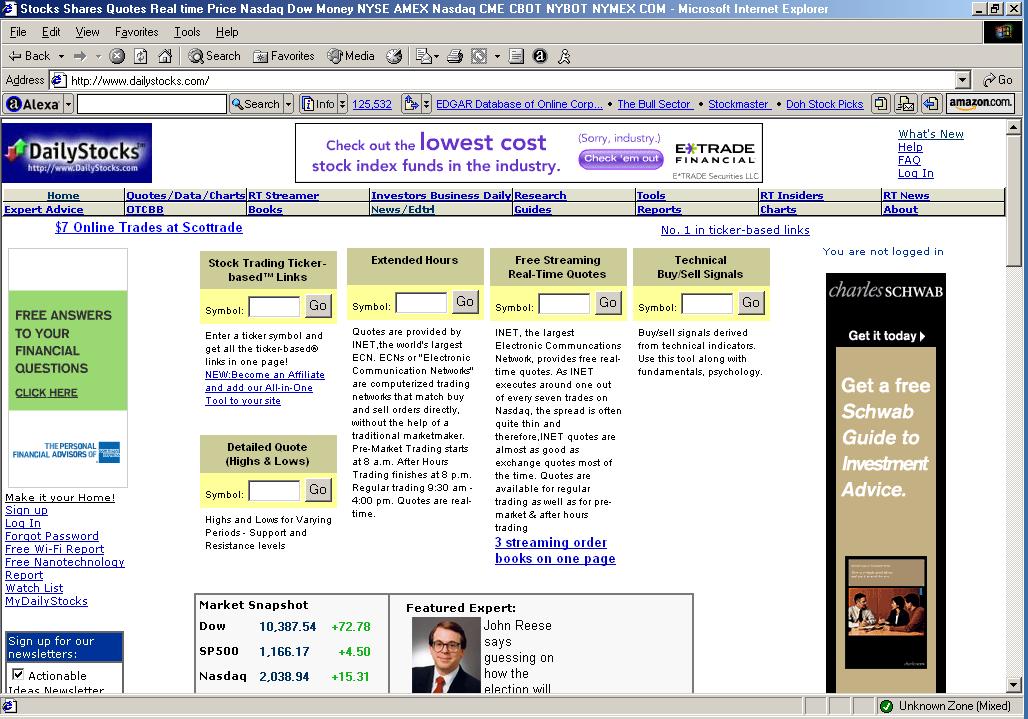Click the vertical scrollbar thumb
Viewport: 1028px width, 719px height.
1013,200
